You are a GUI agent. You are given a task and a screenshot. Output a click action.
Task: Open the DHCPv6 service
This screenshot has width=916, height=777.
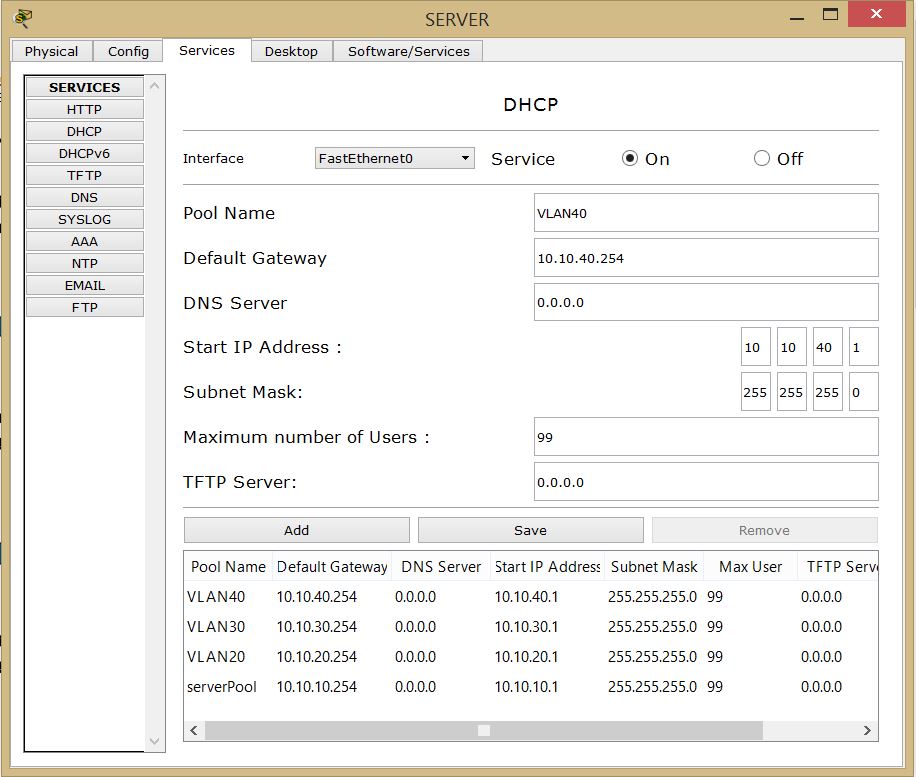(x=85, y=153)
